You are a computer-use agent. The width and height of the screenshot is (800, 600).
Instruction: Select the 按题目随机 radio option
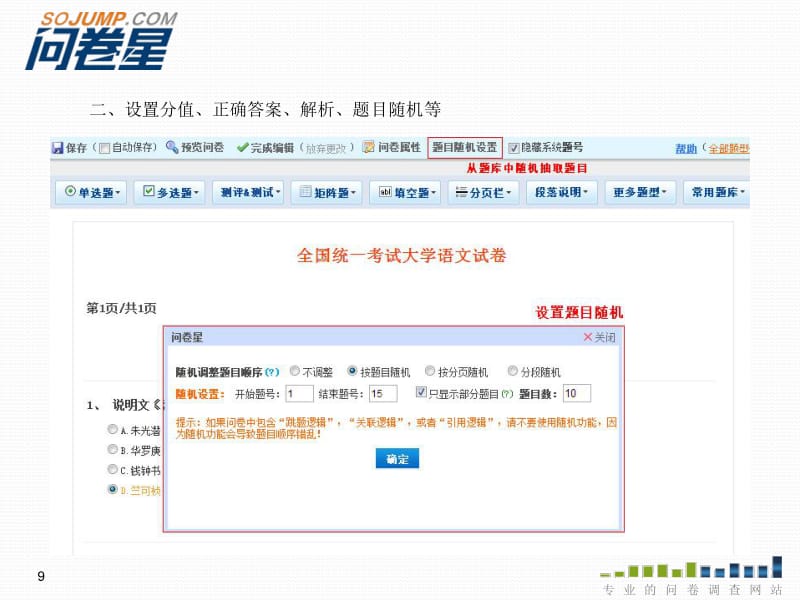(352, 371)
